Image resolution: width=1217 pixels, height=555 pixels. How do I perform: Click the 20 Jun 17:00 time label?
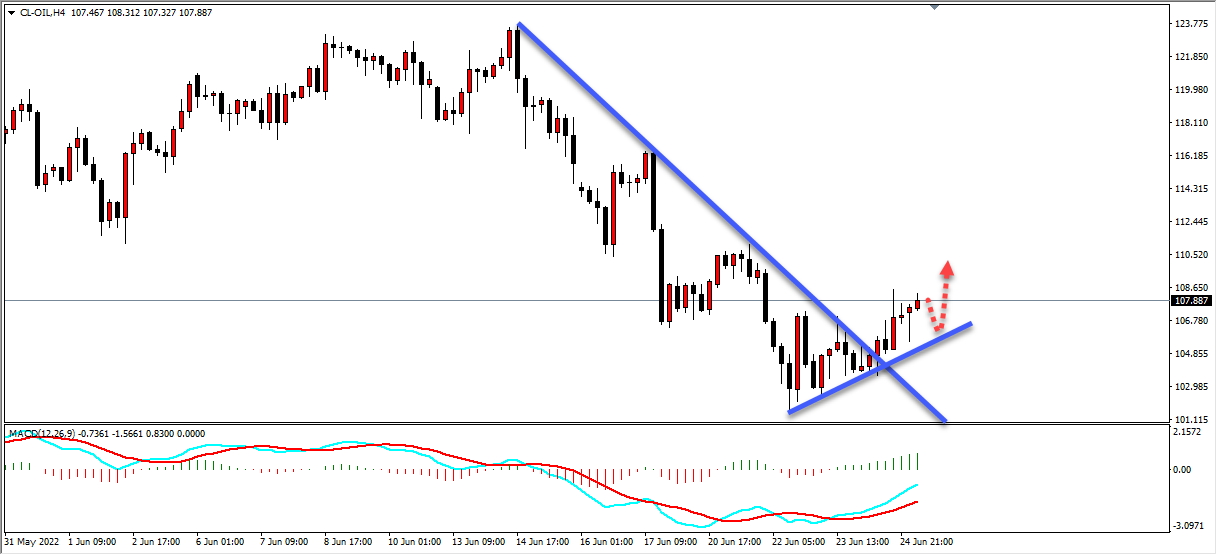coord(733,542)
